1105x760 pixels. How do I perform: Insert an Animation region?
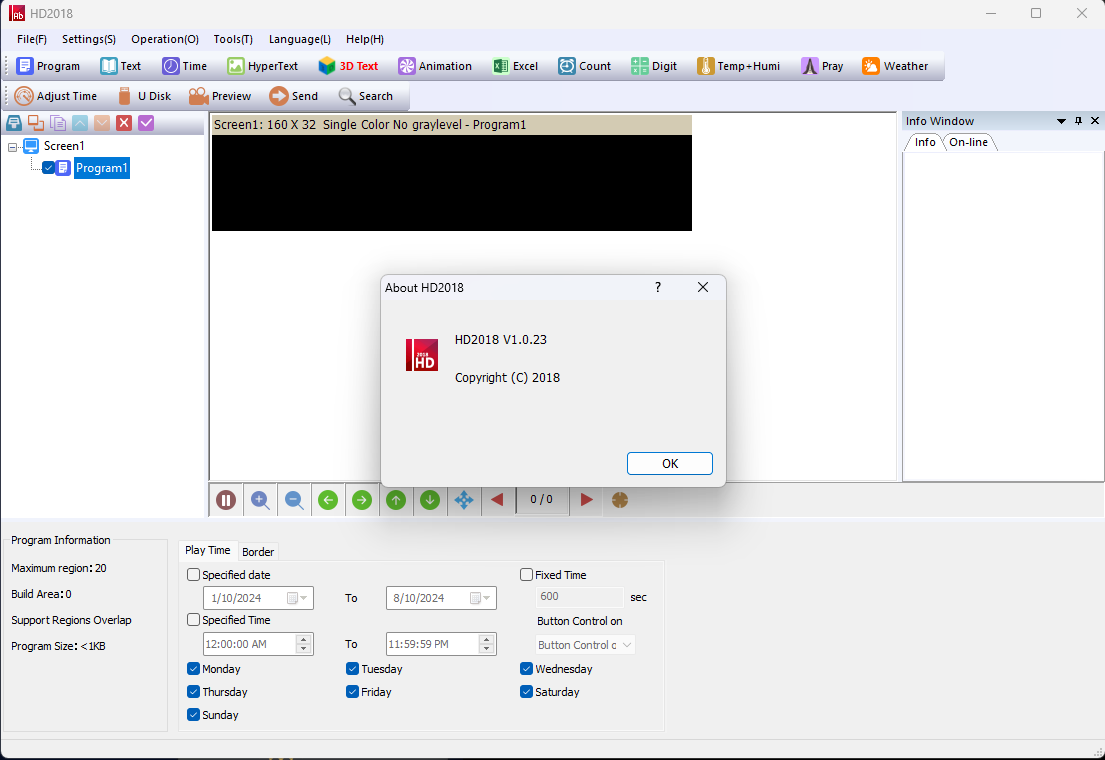(435, 66)
